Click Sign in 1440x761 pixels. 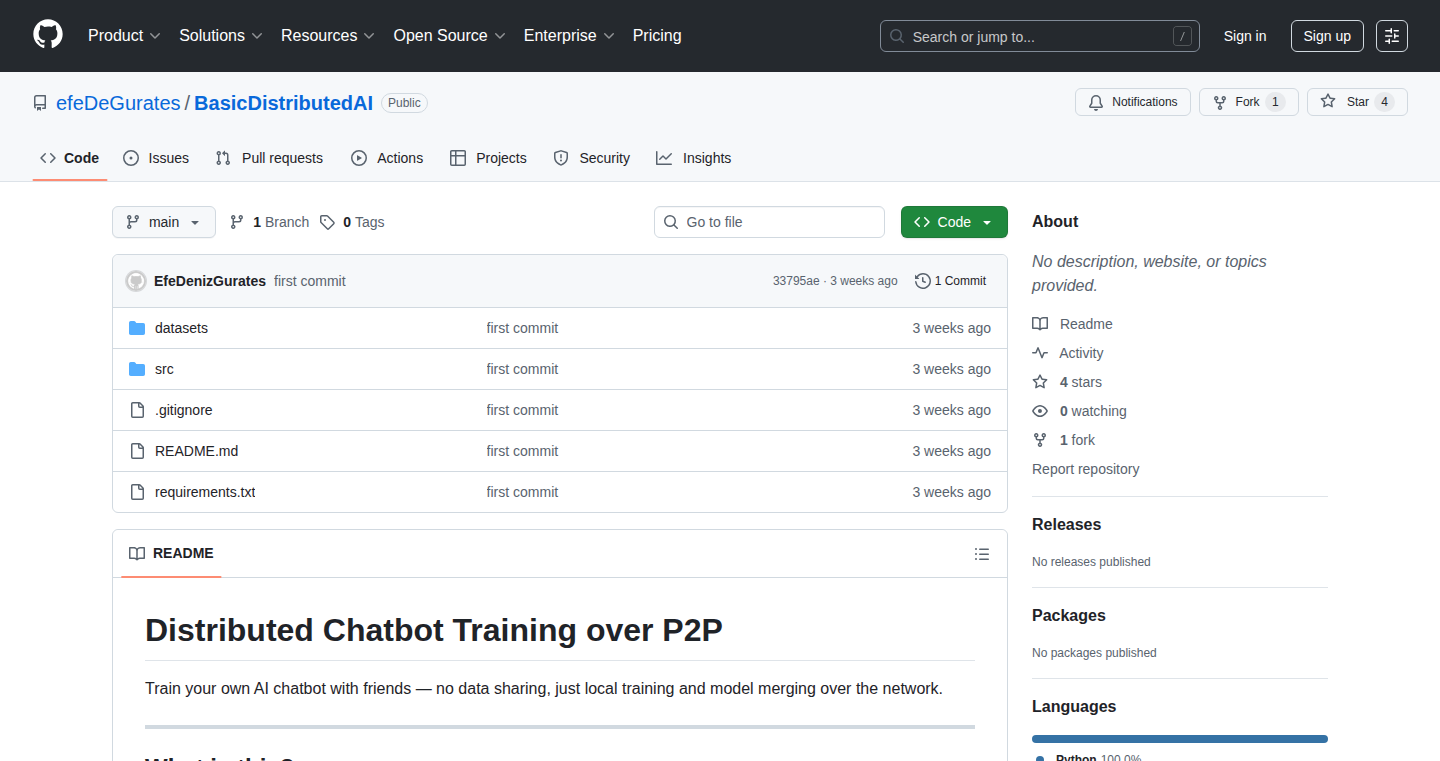click(1245, 36)
